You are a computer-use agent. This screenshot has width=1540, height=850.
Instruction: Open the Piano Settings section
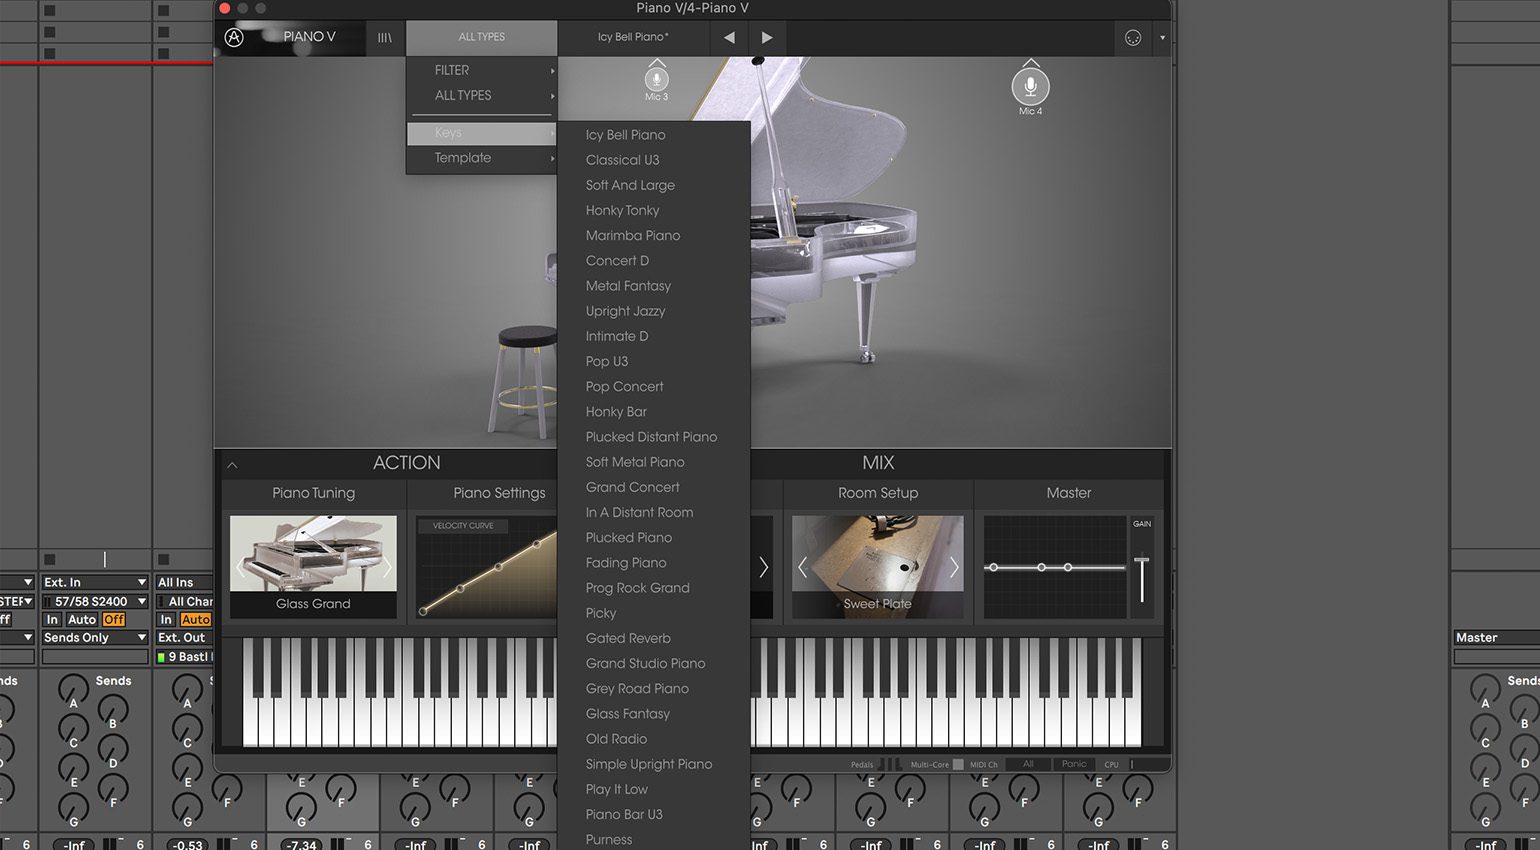(x=499, y=493)
